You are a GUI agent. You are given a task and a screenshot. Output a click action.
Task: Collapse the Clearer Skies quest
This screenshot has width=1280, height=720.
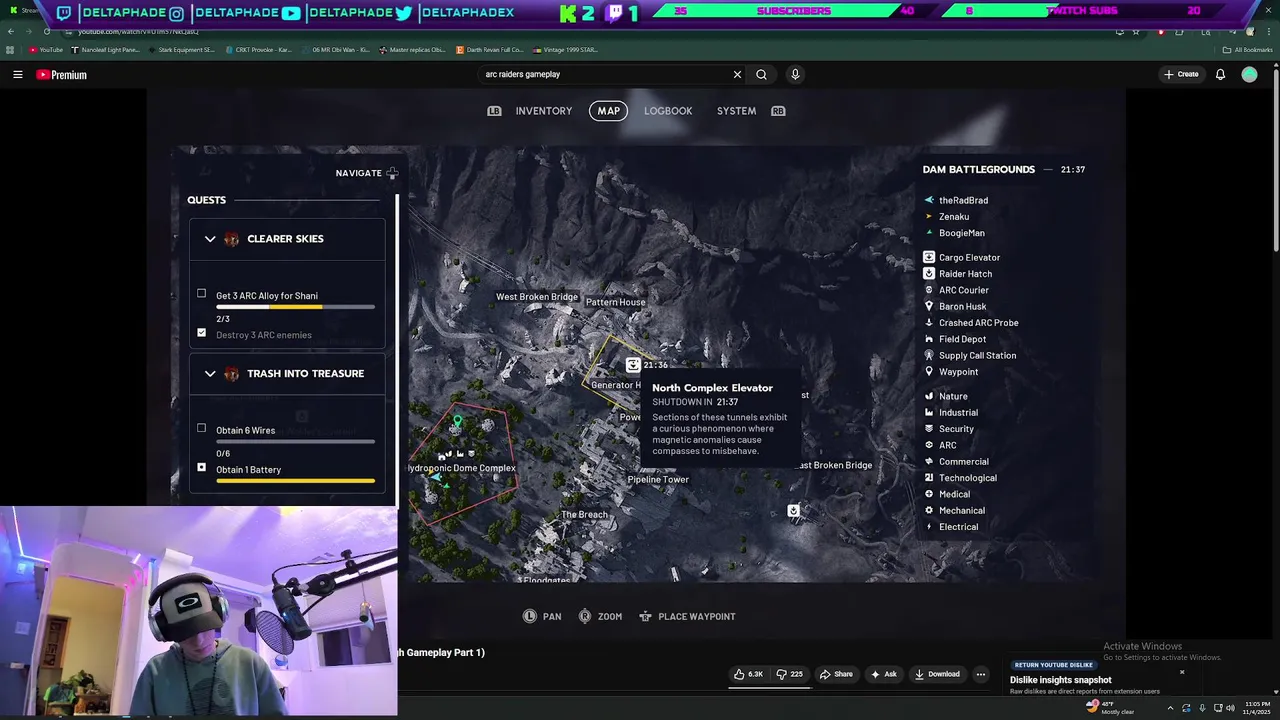(x=210, y=239)
